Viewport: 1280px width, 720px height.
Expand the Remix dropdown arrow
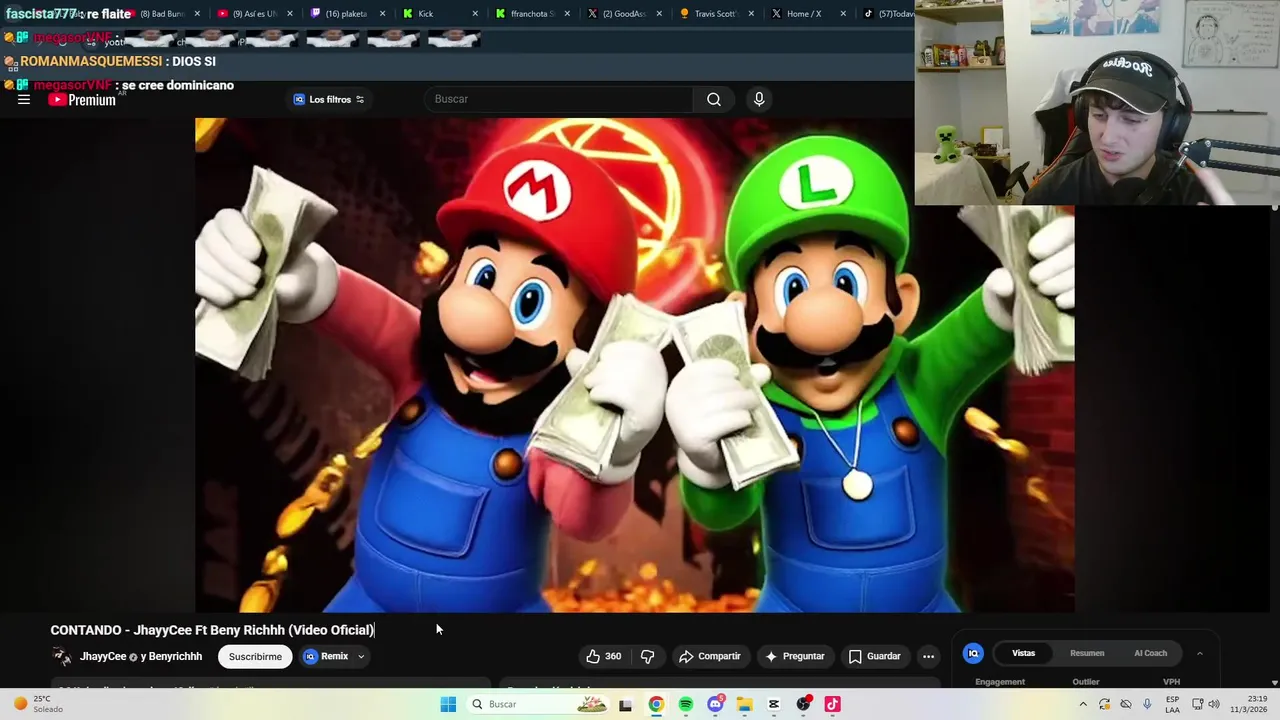click(361, 656)
